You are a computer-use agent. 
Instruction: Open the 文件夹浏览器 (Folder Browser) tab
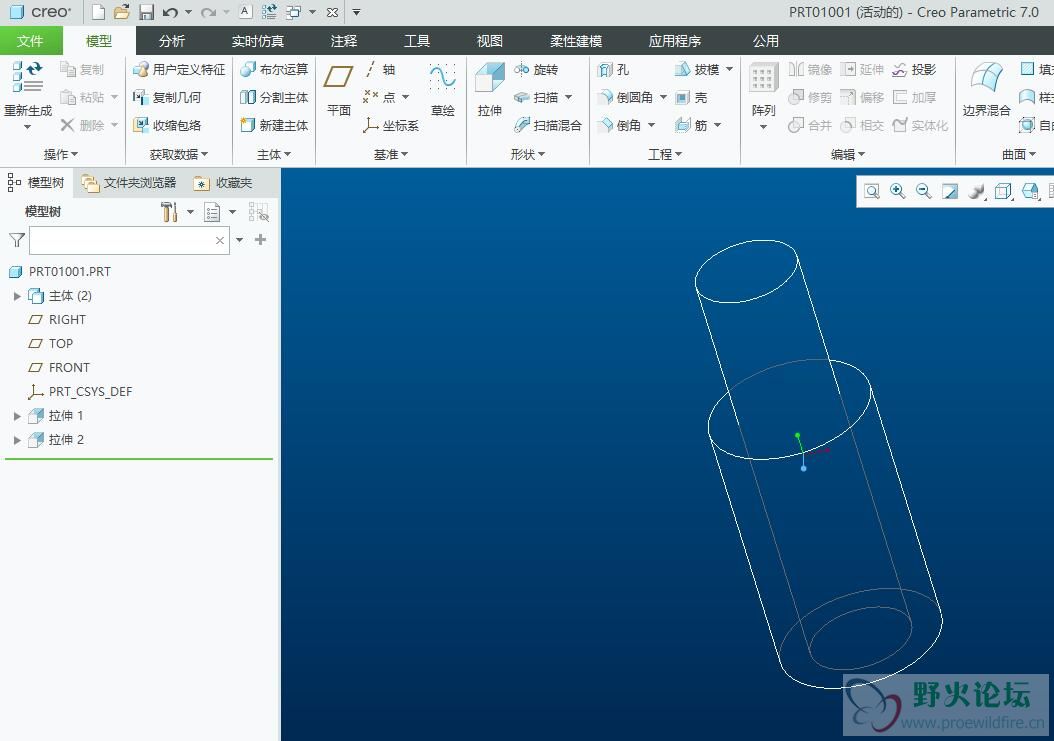tap(130, 183)
